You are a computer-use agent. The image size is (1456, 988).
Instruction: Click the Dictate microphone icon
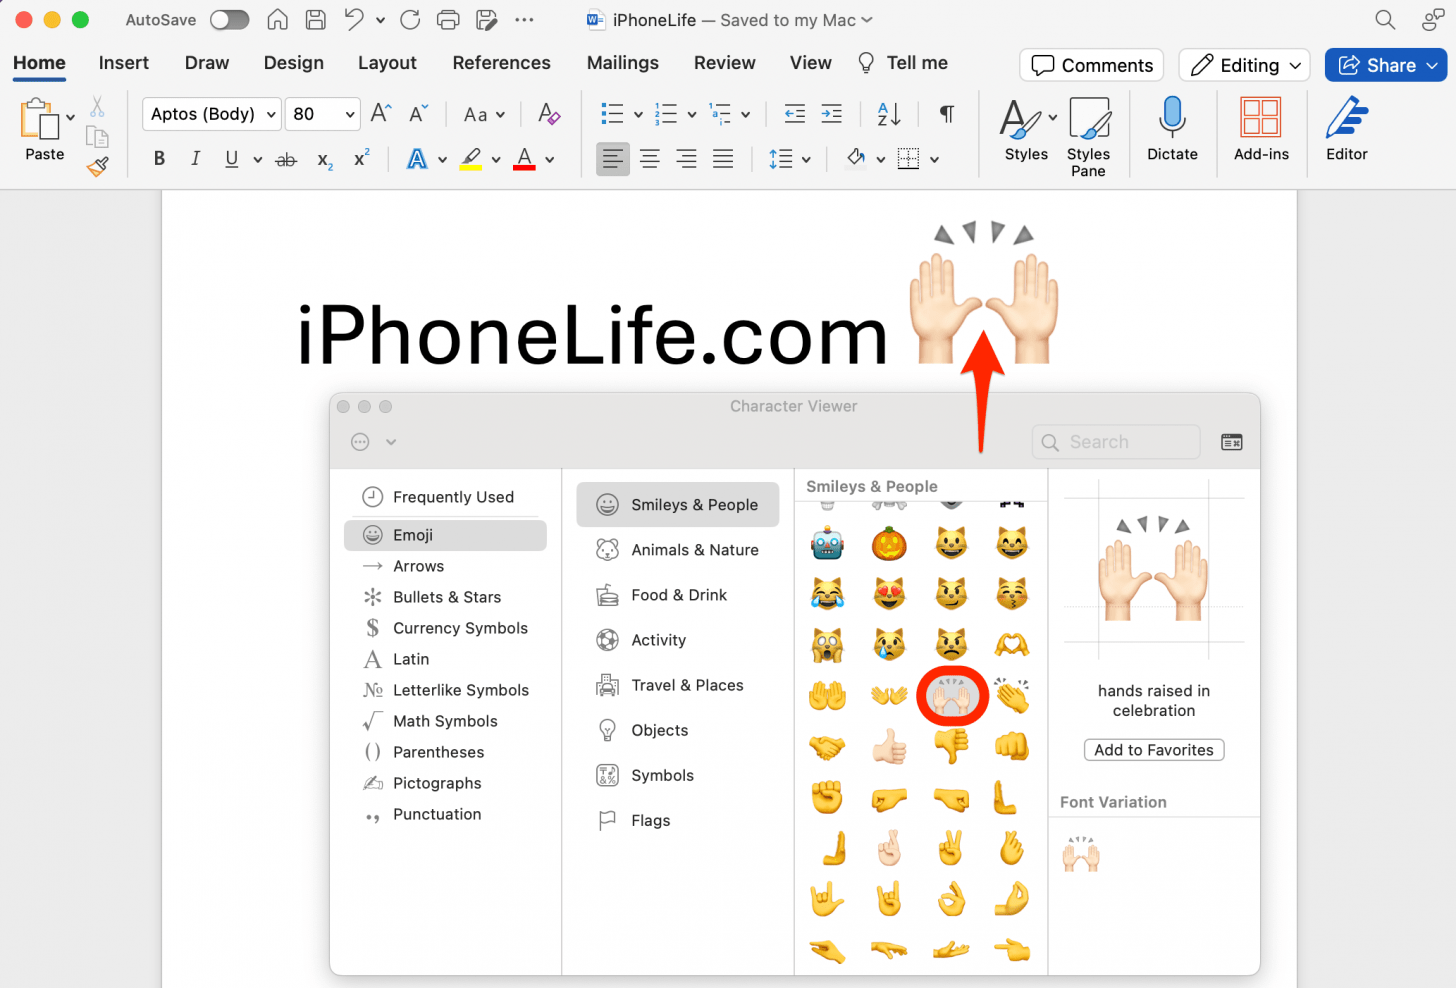pyautogui.click(x=1171, y=118)
